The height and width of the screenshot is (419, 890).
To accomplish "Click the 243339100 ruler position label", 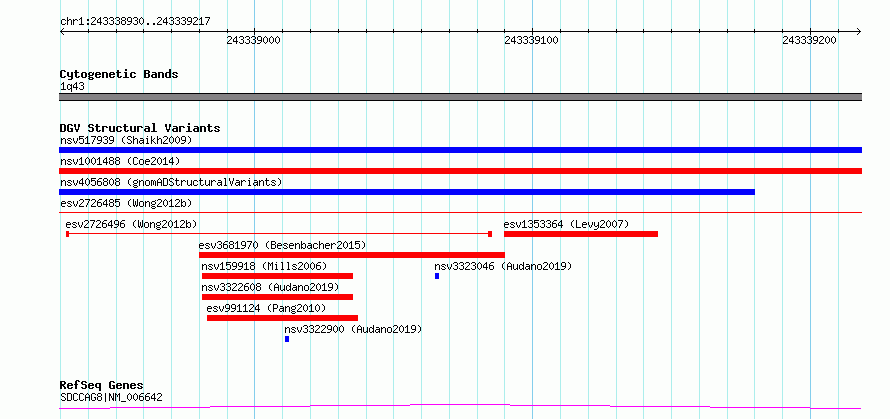I will click(531, 40).
